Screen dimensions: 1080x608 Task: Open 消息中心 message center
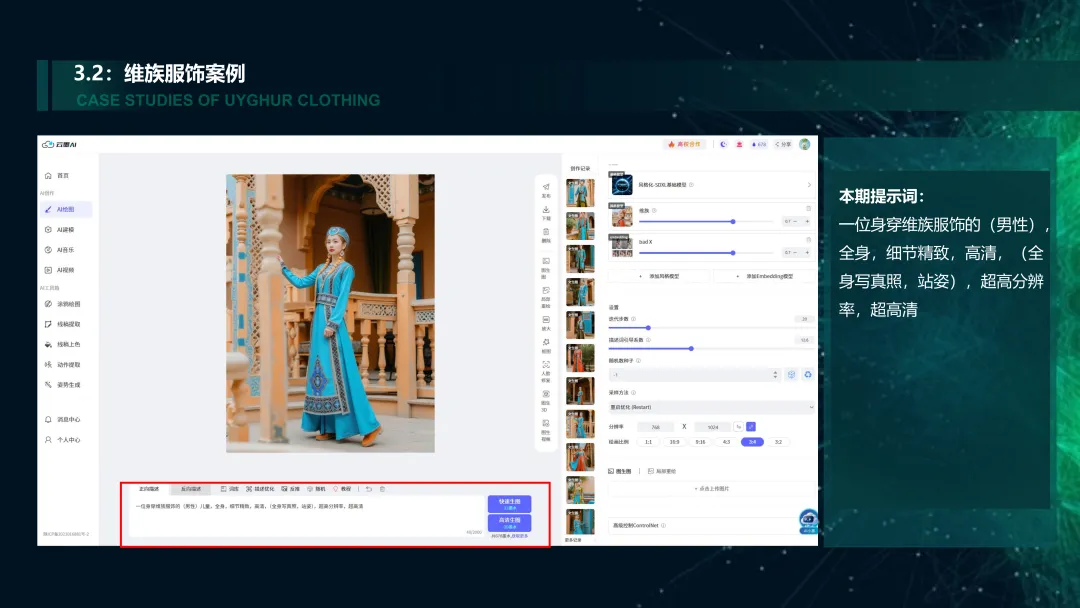tap(62, 419)
